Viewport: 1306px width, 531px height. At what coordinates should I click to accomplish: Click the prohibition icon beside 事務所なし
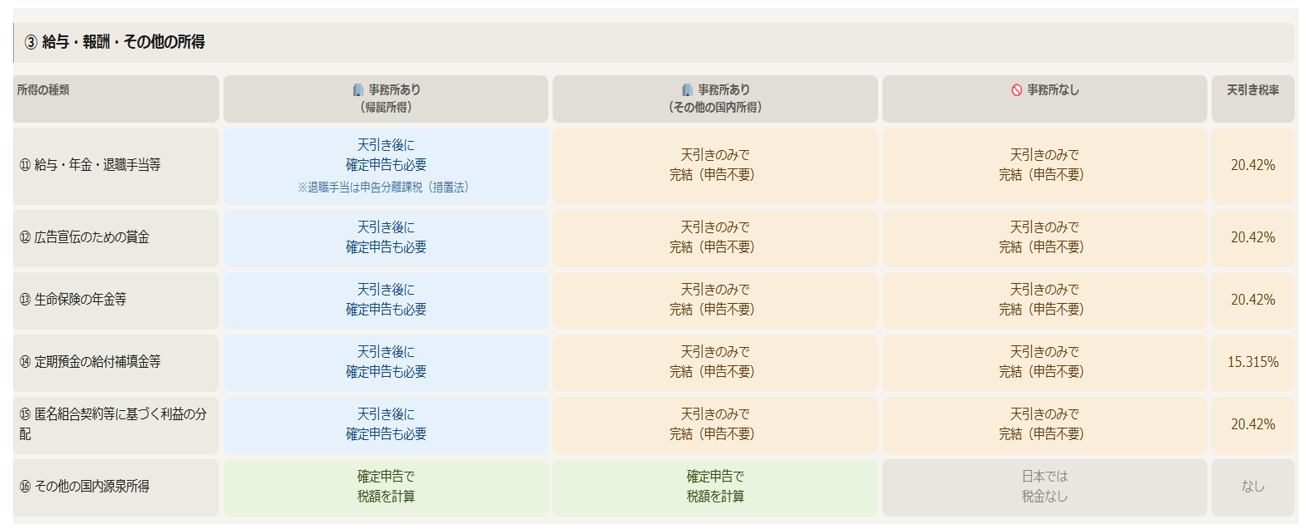pyautogui.click(x=1016, y=90)
